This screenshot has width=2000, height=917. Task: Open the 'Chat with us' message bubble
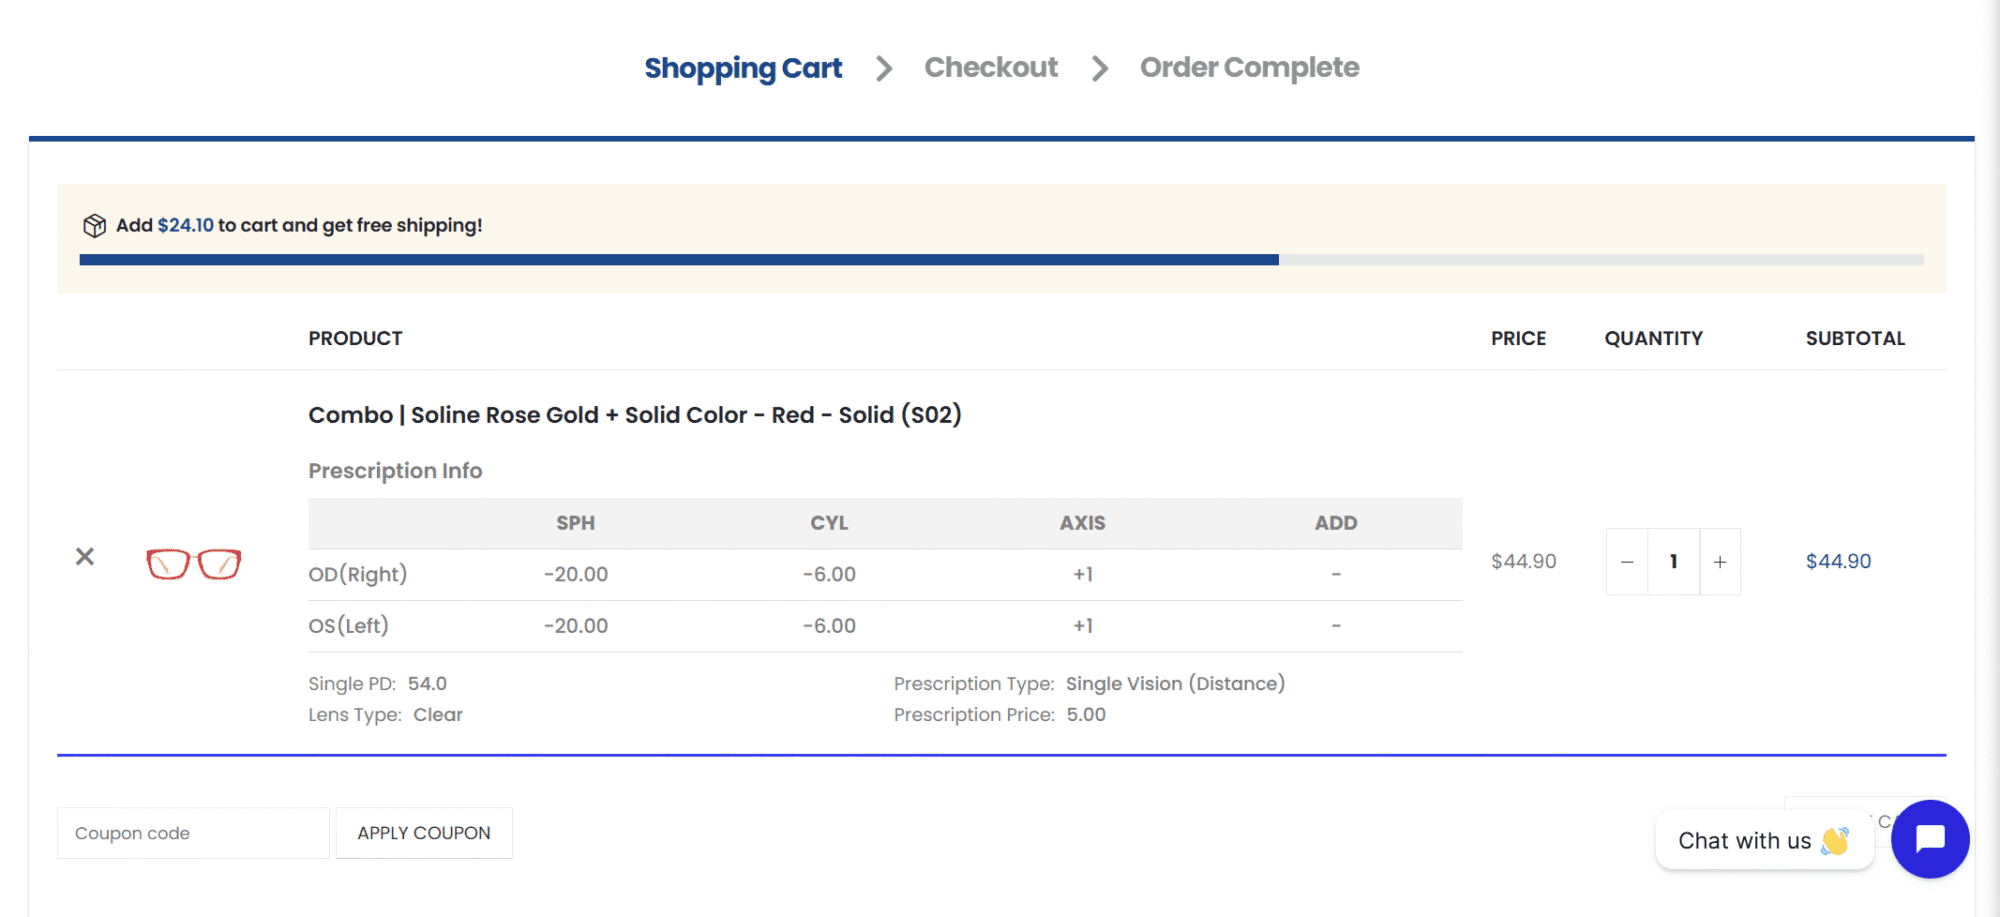(x=1744, y=841)
